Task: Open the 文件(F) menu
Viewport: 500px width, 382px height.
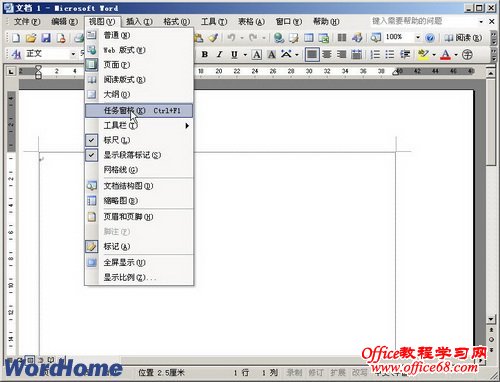Action: tap(26, 22)
